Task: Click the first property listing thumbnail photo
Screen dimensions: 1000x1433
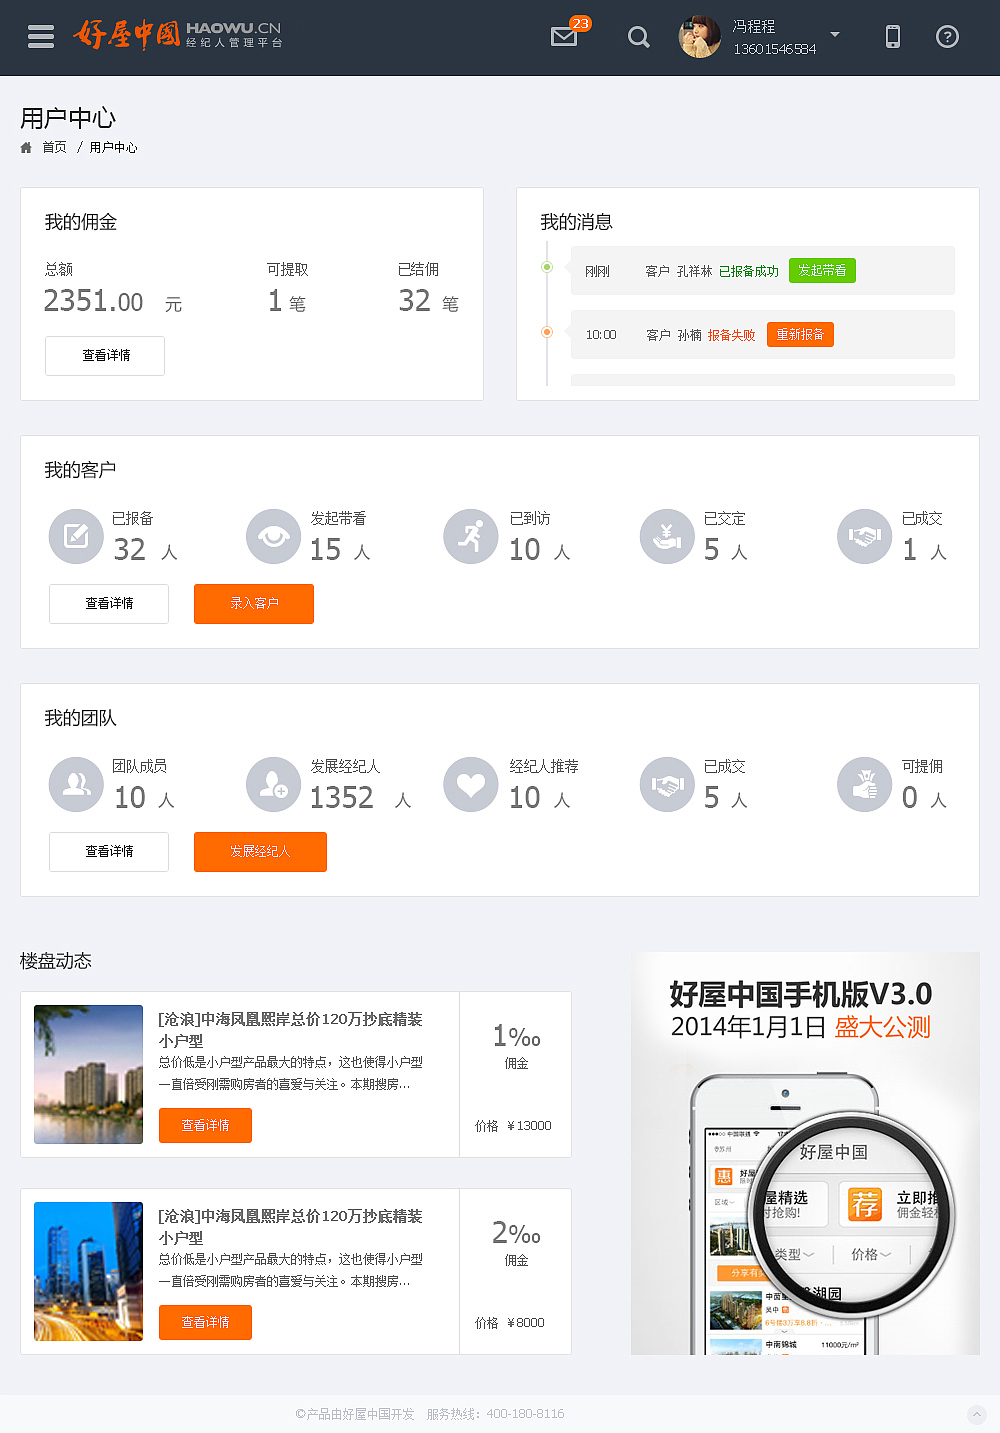Action: coord(88,1074)
